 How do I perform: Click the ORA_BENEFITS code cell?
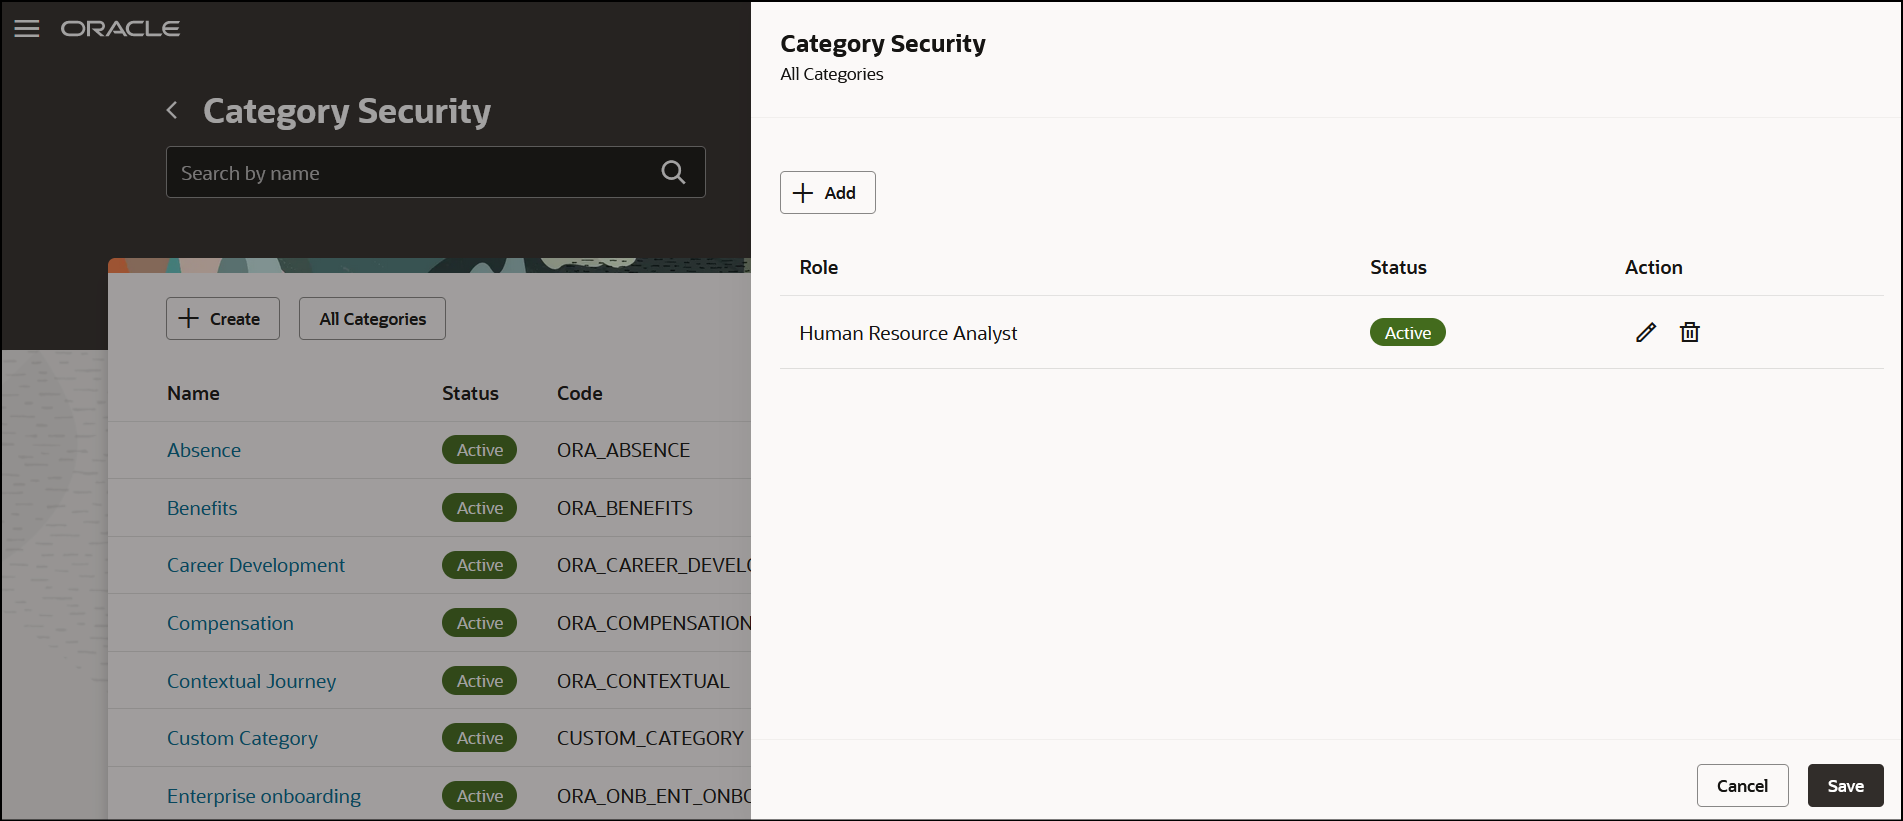[625, 508]
